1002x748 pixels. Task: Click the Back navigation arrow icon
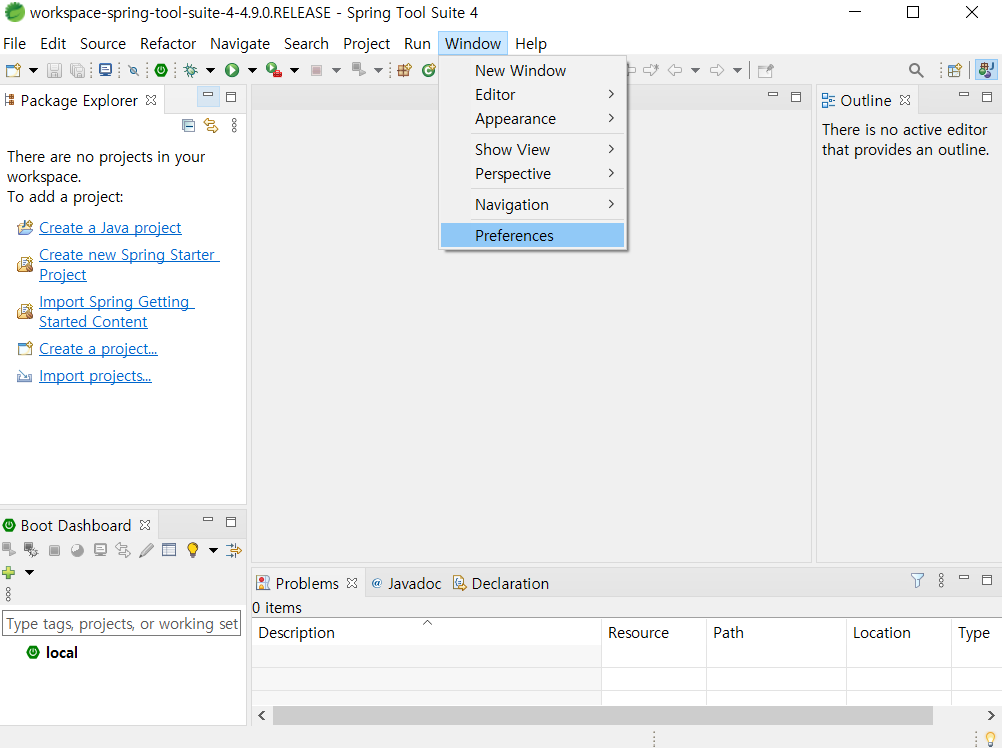coord(675,70)
